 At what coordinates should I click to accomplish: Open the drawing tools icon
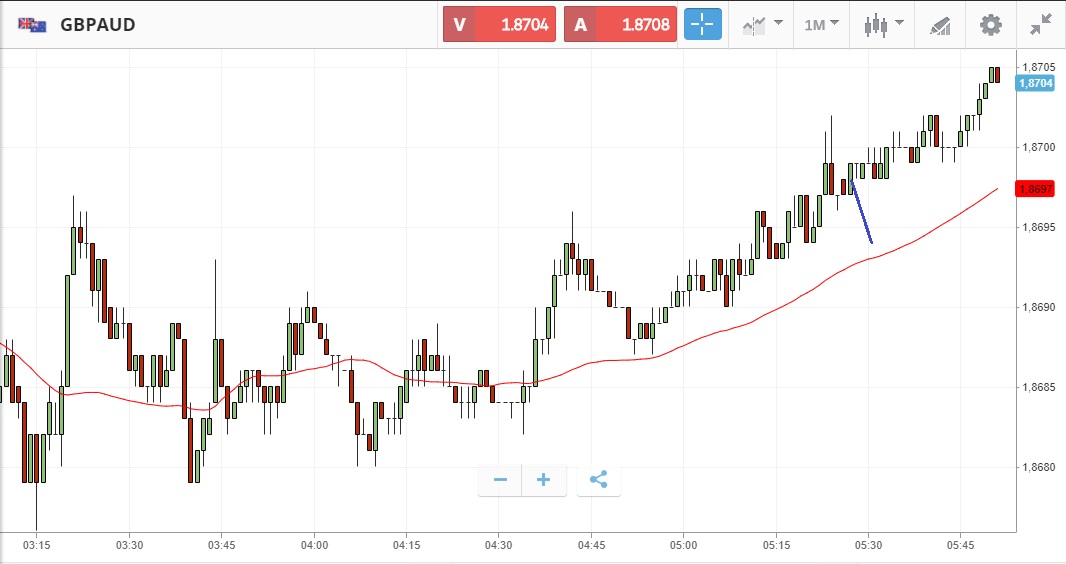(x=940, y=24)
